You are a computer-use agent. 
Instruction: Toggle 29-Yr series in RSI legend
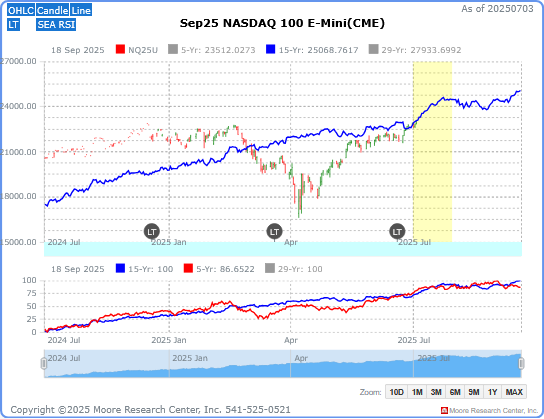(294, 269)
